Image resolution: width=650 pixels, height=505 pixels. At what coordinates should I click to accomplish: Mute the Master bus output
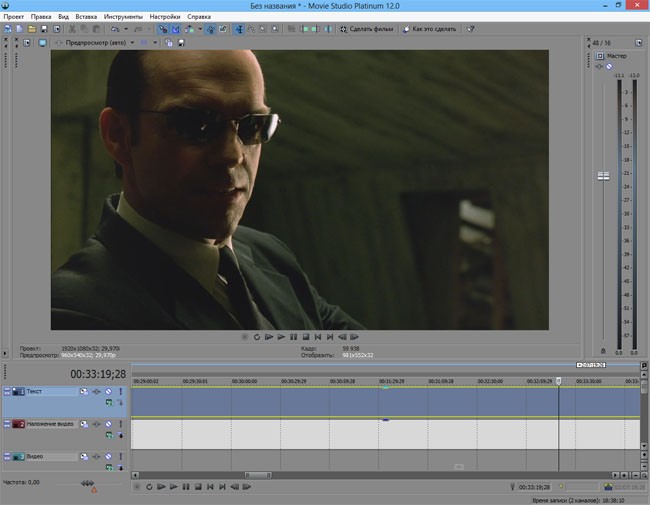coord(609,66)
